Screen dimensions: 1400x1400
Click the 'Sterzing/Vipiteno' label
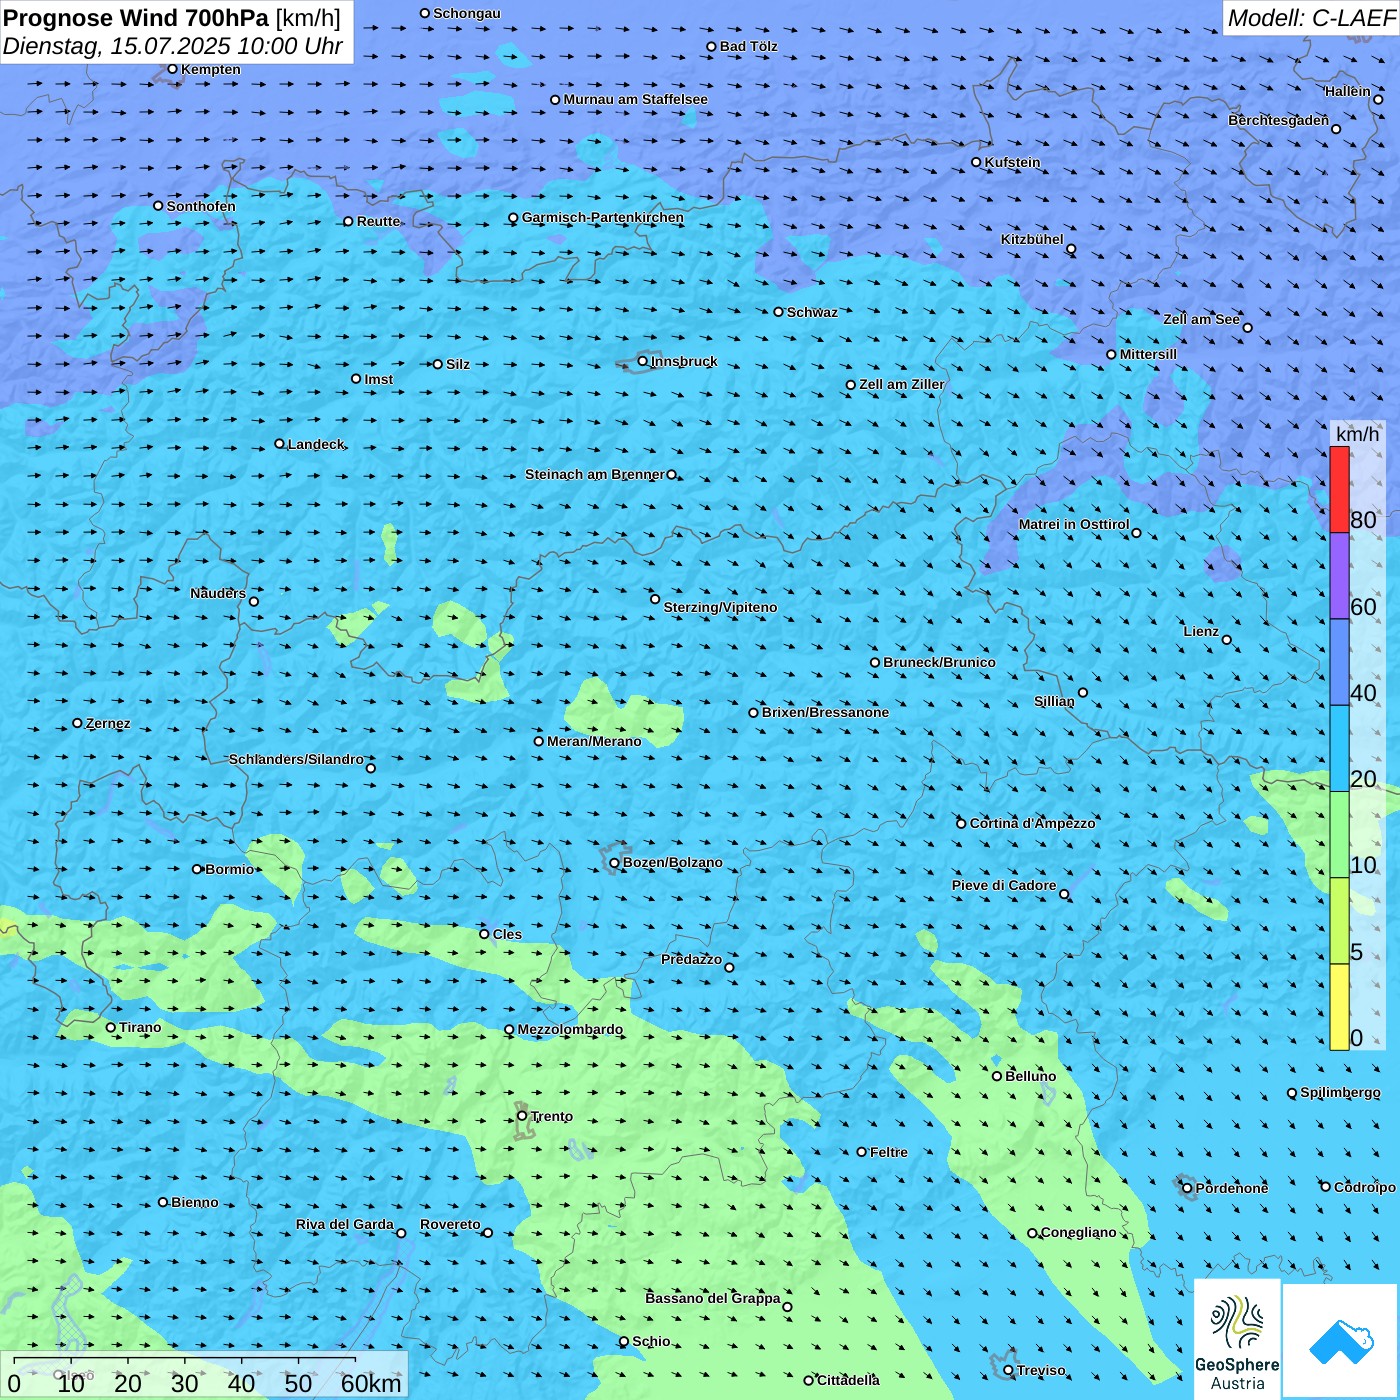720,607
